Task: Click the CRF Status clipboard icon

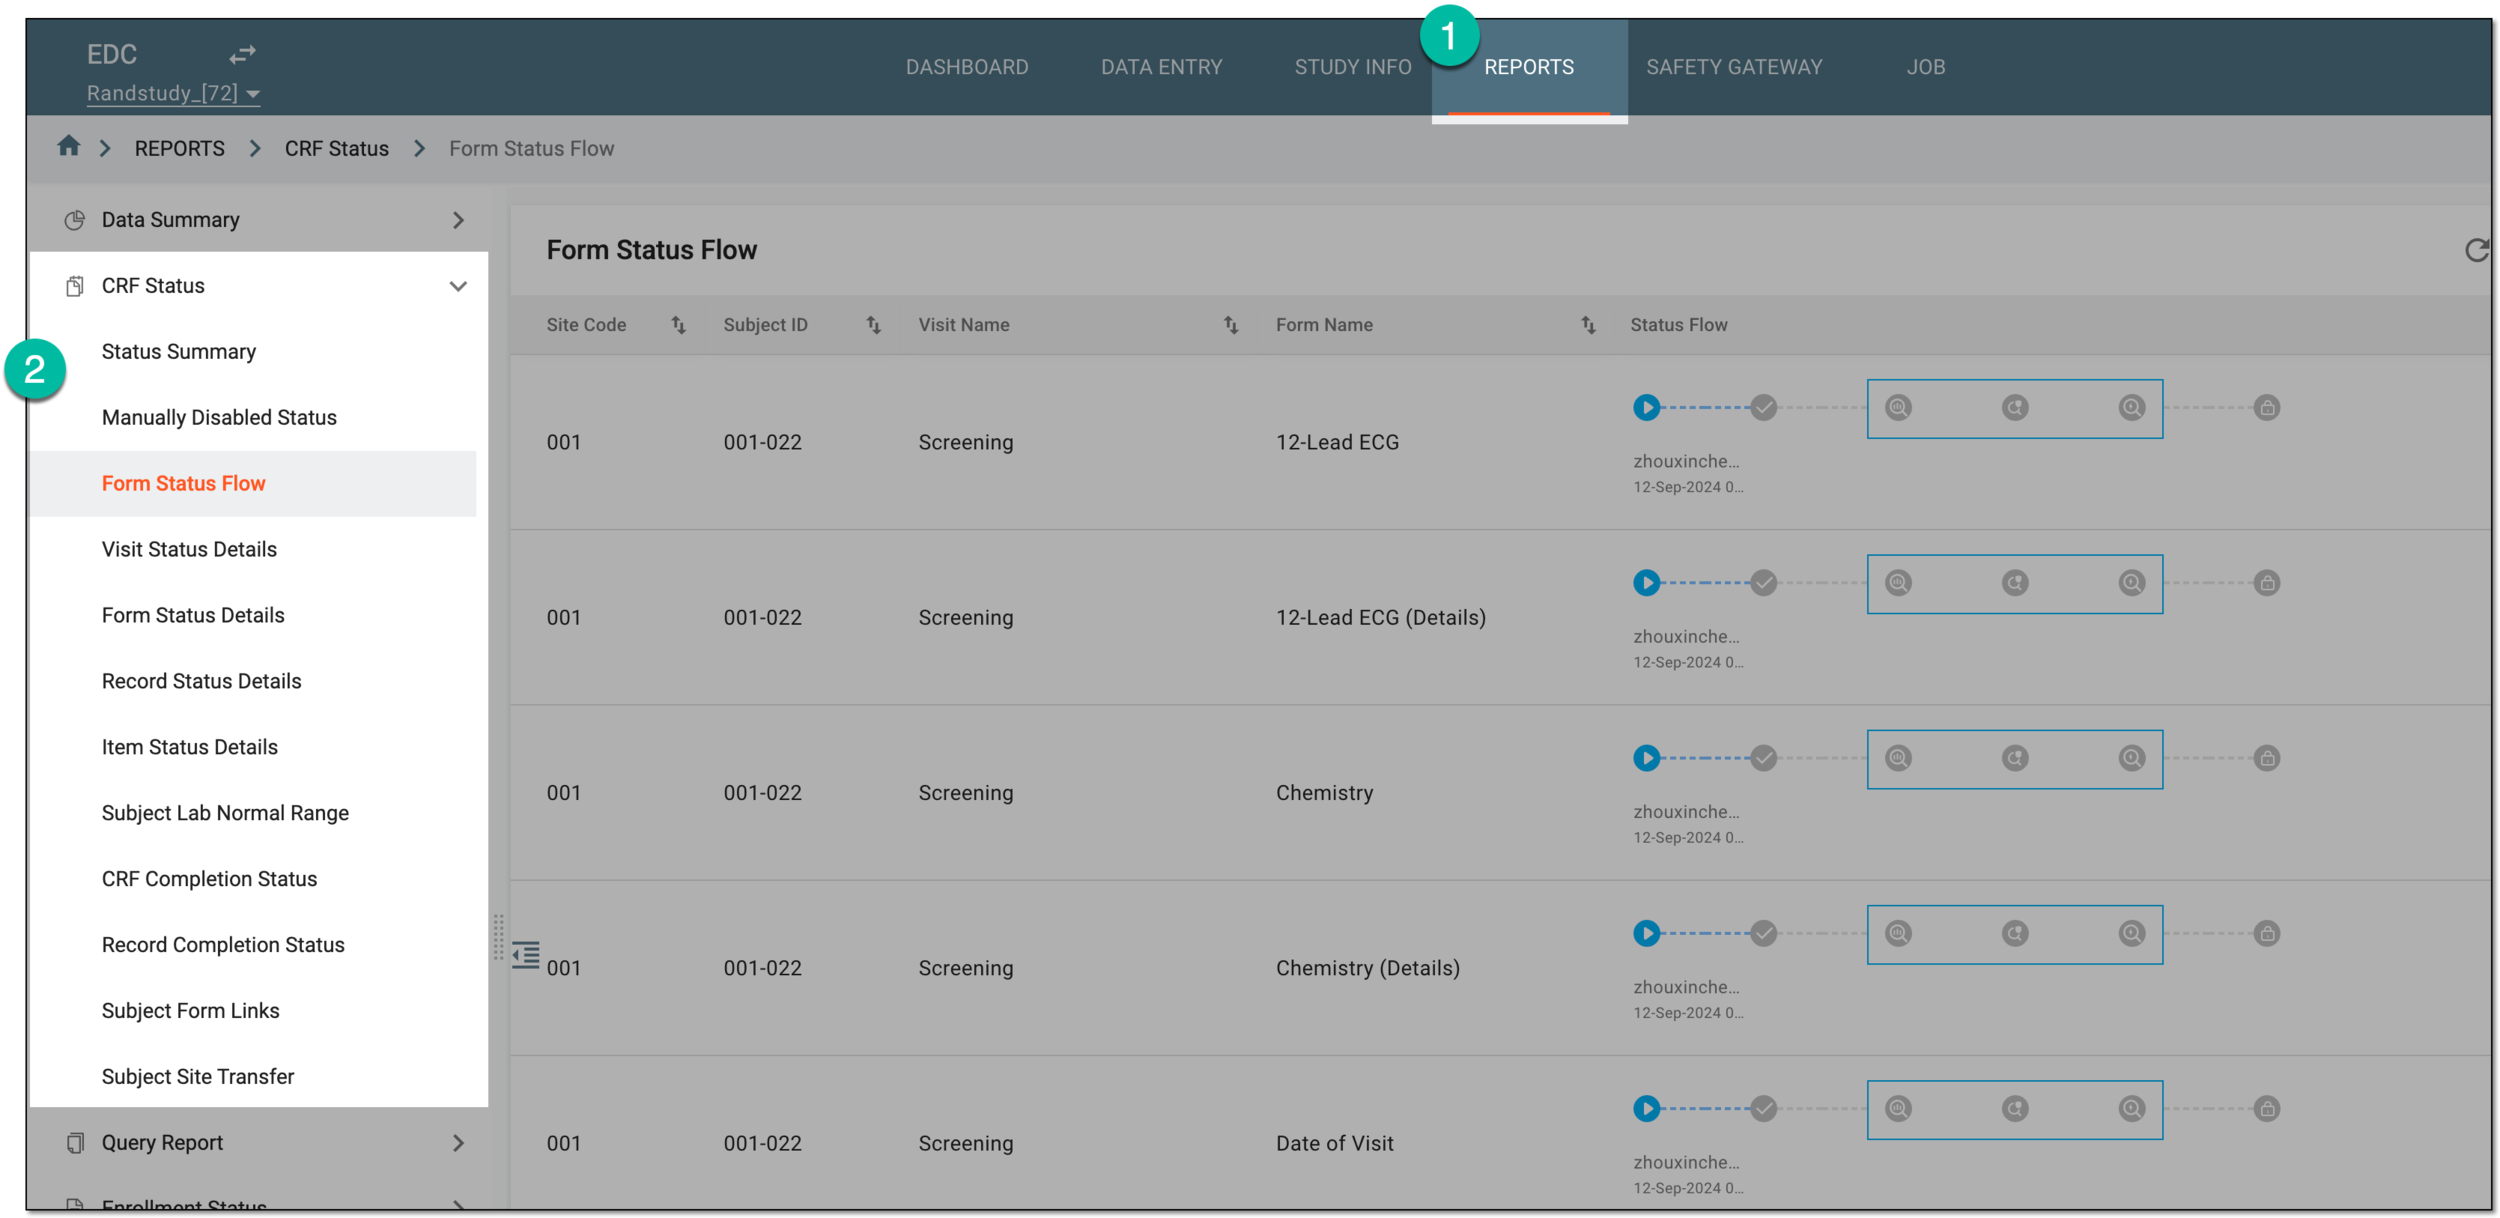Action: pyautogui.click(x=74, y=286)
